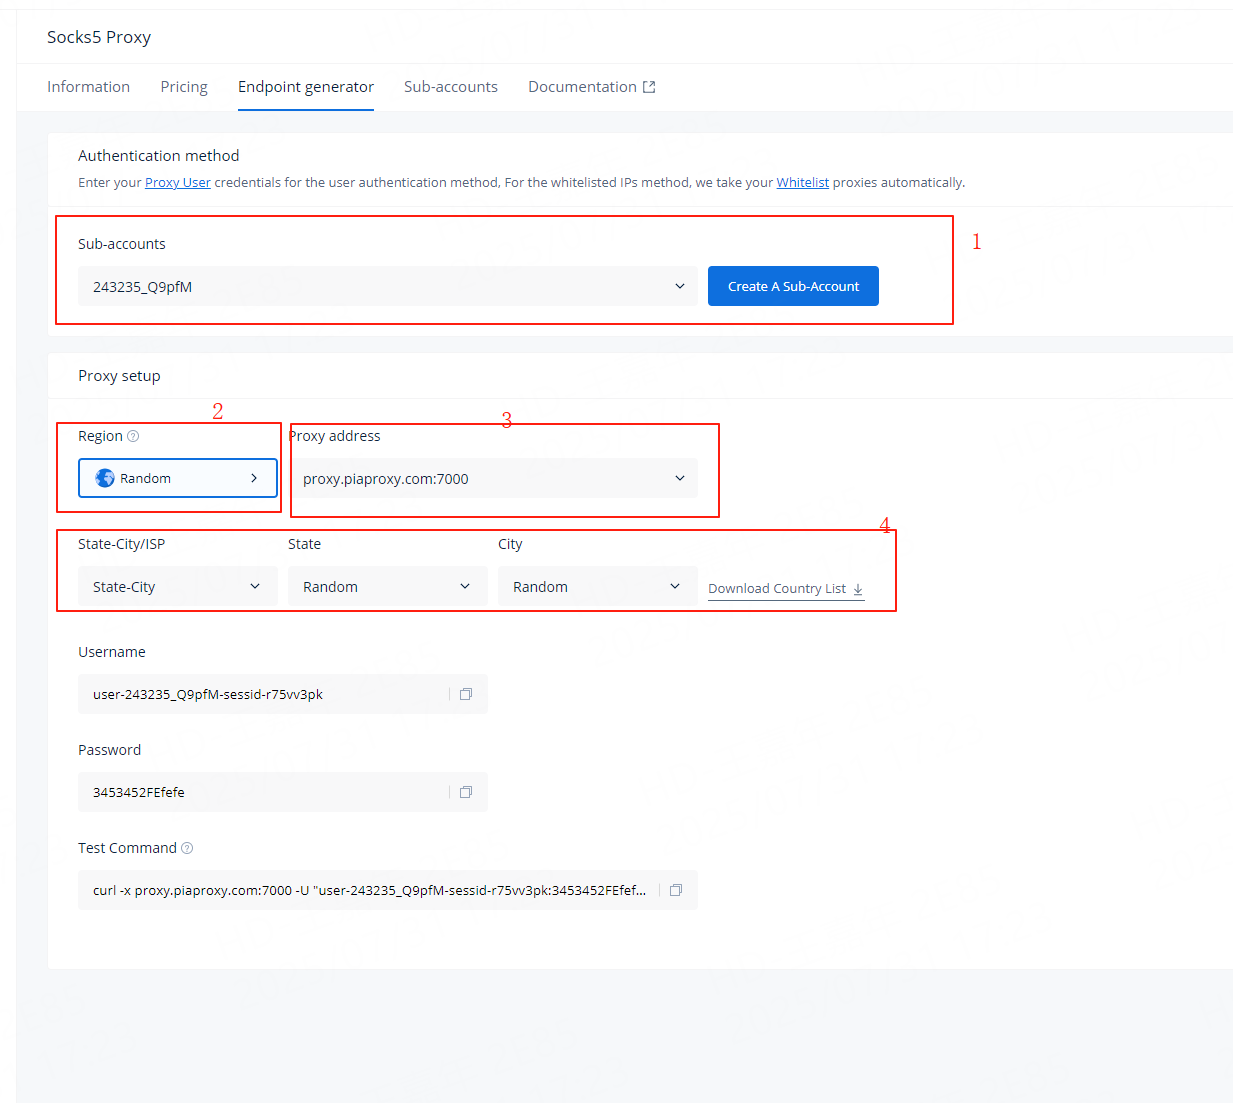Switch to the Pricing tab

[x=184, y=87]
